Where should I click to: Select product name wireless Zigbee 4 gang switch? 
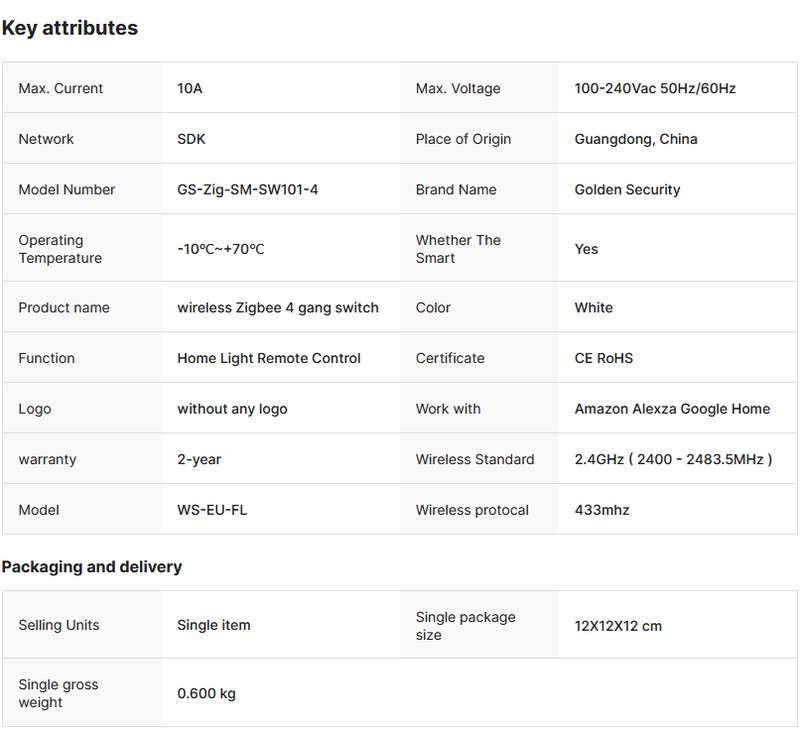click(278, 308)
